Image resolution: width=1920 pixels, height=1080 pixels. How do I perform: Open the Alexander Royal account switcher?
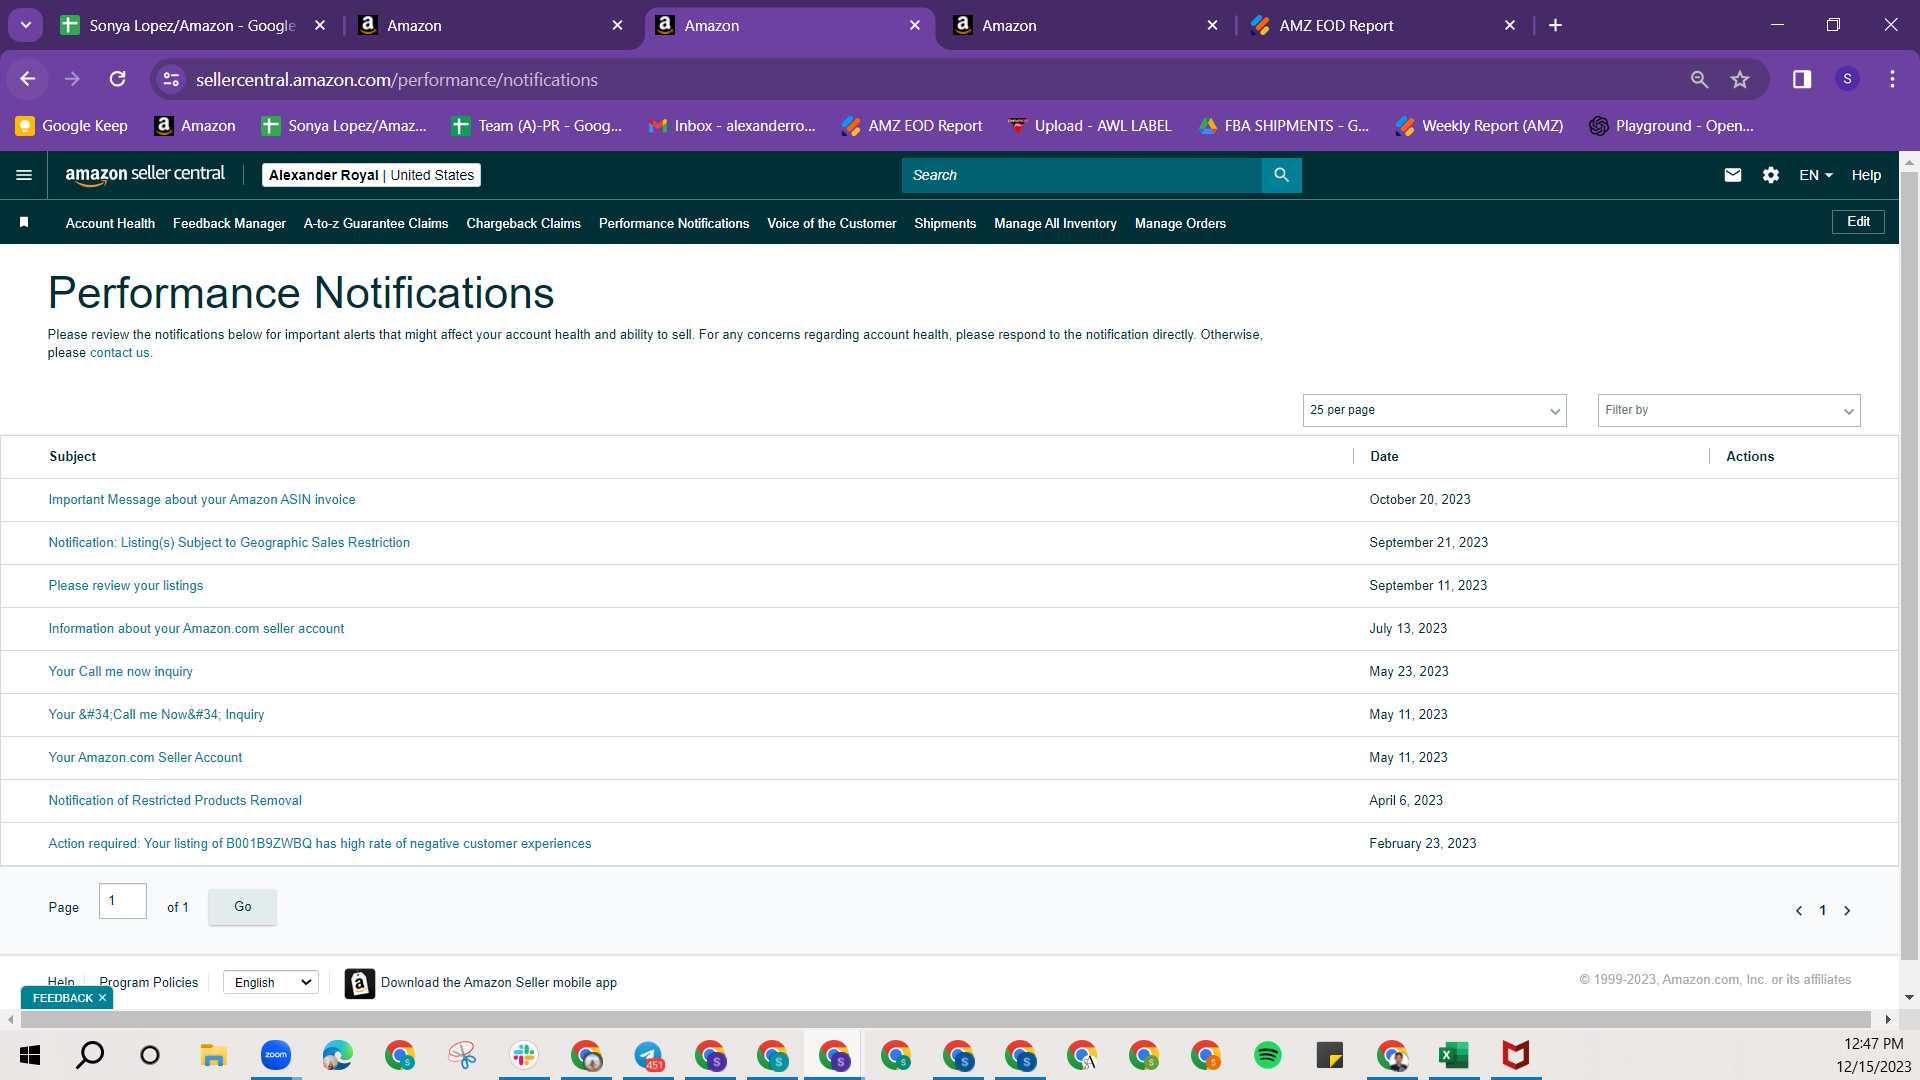point(371,175)
